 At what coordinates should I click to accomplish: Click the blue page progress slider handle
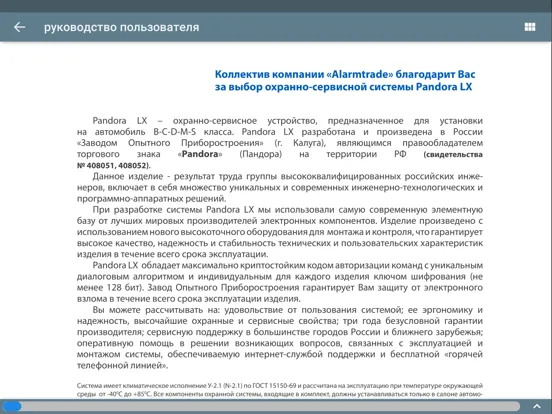click(12, 407)
